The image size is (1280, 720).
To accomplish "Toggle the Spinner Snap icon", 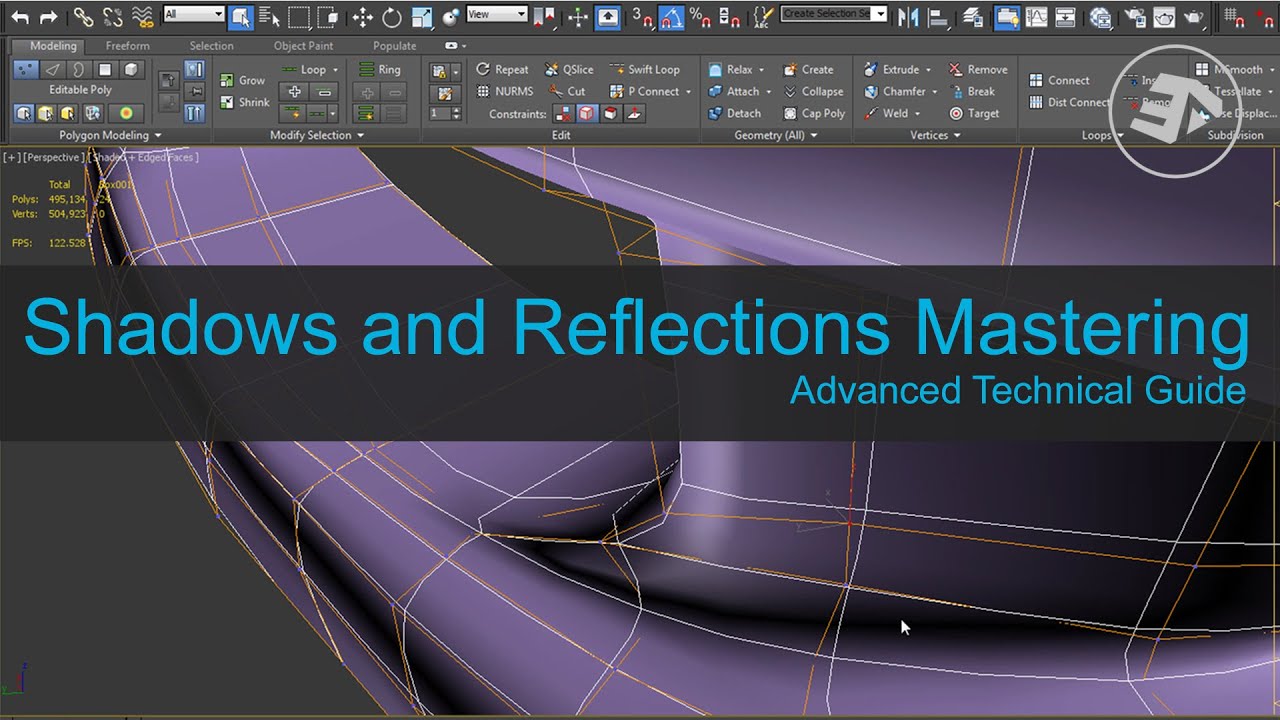I will point(730,16).
